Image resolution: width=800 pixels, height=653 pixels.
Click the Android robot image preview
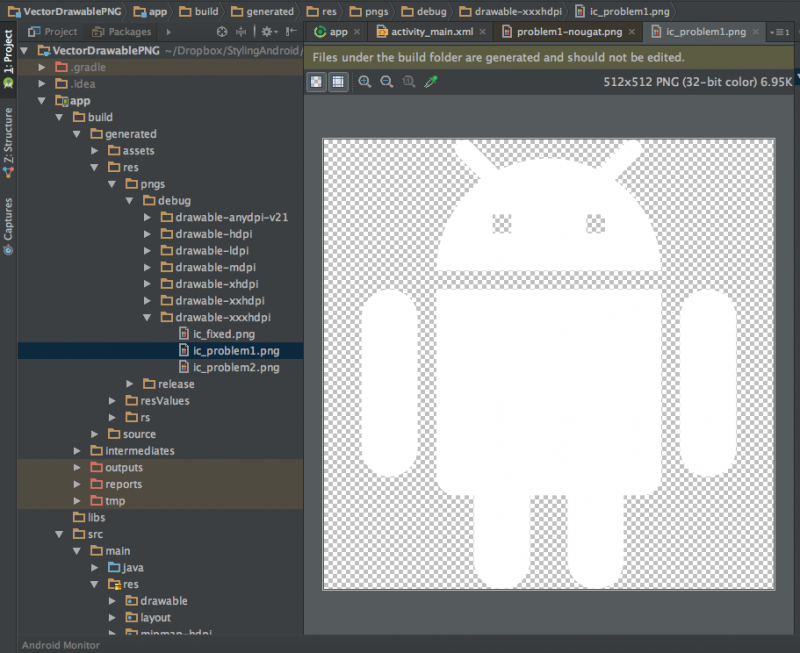[548, 364]
